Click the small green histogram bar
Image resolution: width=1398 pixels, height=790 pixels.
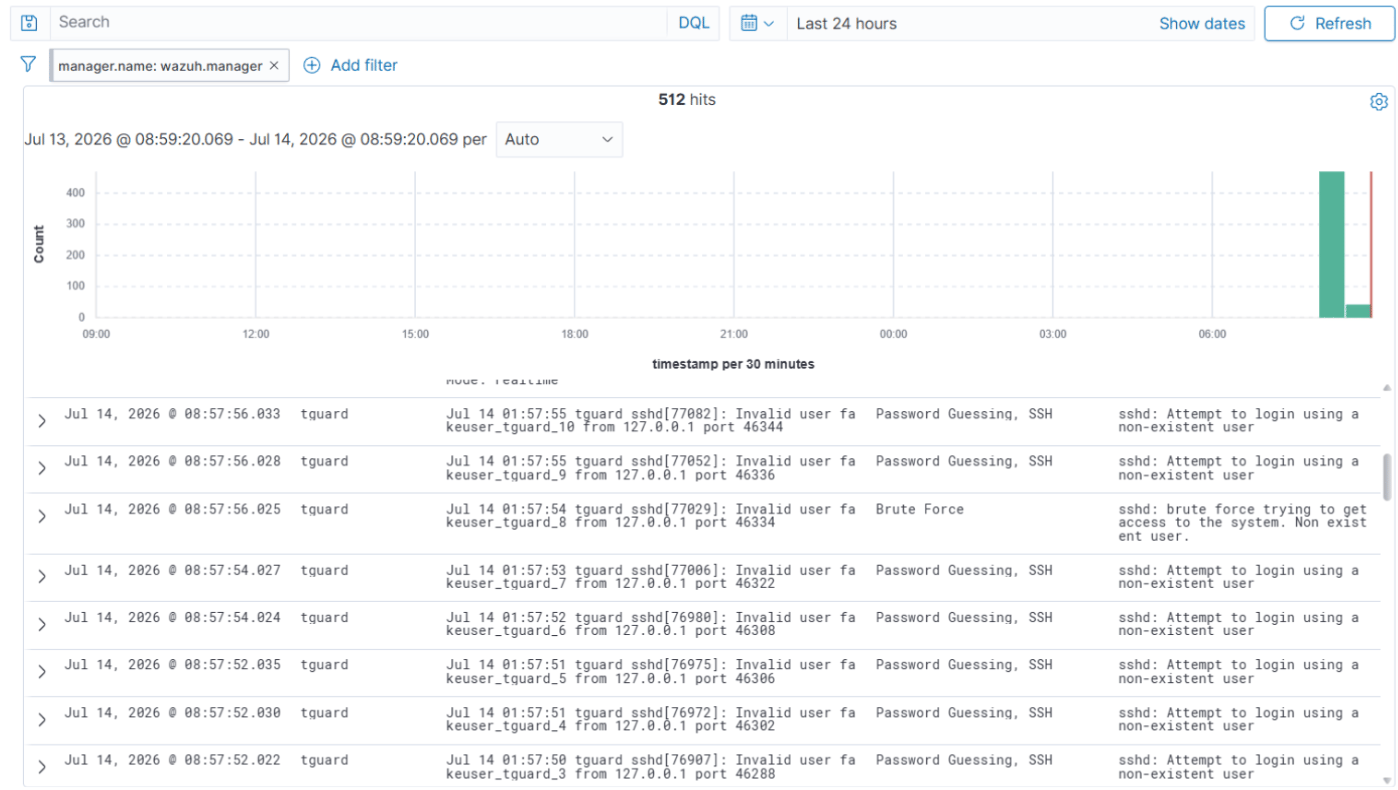coord(1357,311)
